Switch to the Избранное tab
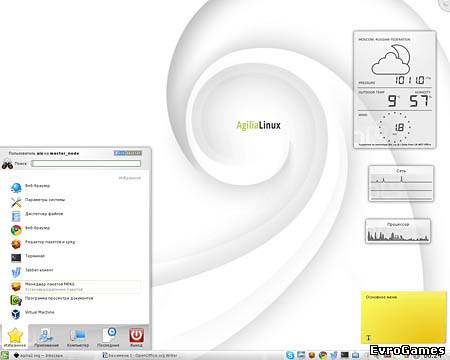Viewport: 450px width, 360px height. (x=15, y=337)
